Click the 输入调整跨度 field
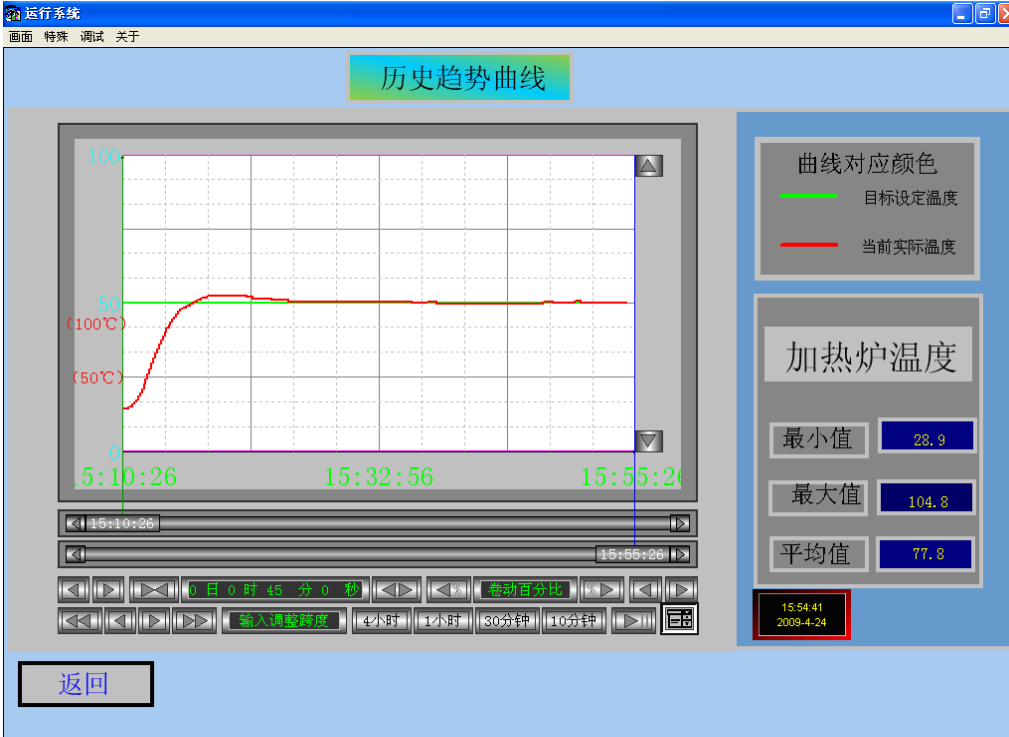The image size is (1009, 737). (284, 620)
